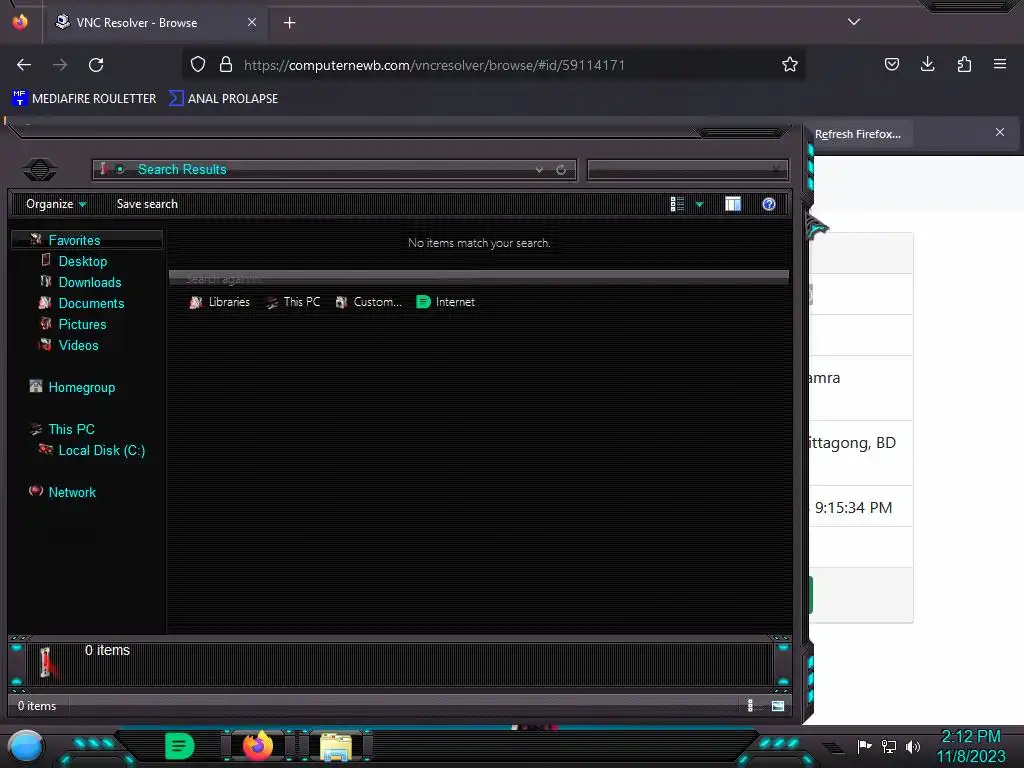The image size is (1024, 768).
Task: Open the Firefox extensions icon
Action: coord(964,64)
